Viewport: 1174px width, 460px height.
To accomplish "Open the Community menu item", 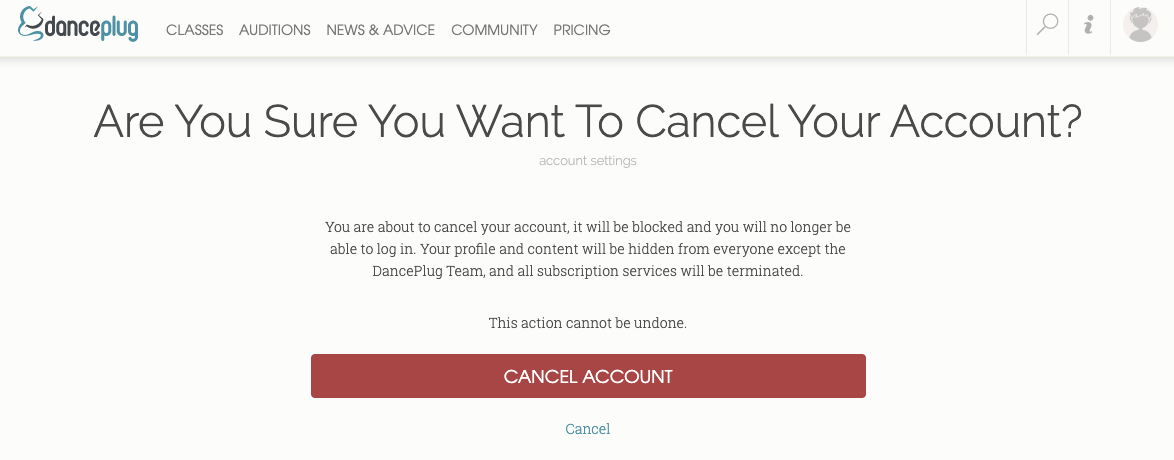I will coord(494,30).
